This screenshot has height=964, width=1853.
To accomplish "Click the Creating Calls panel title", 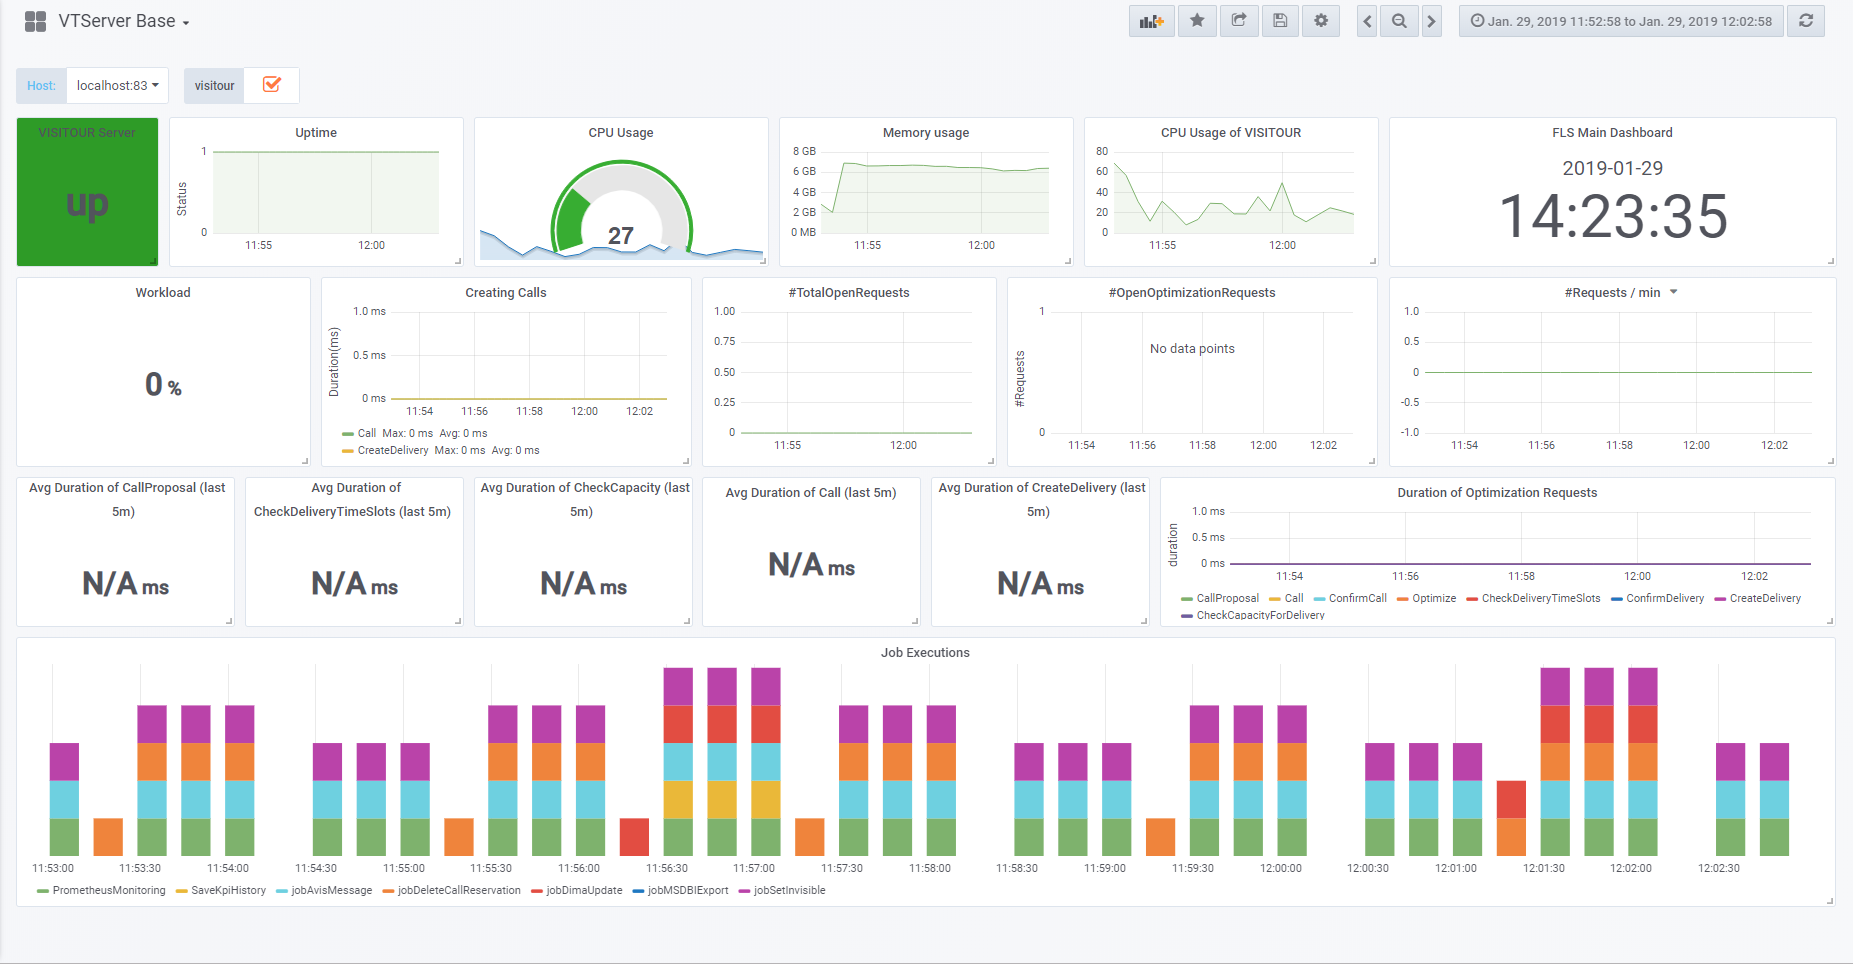I will click(506, 293).
